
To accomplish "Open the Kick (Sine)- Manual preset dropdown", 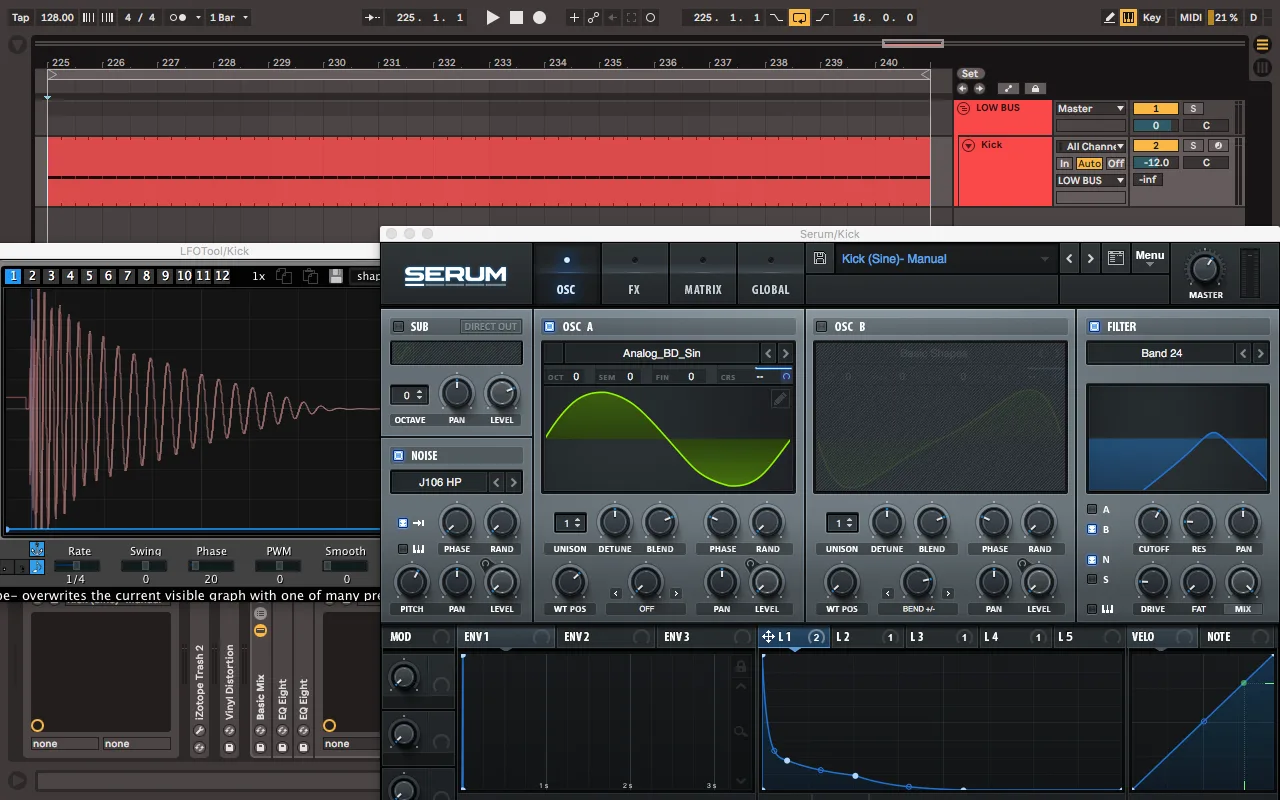I will point(945,259).
